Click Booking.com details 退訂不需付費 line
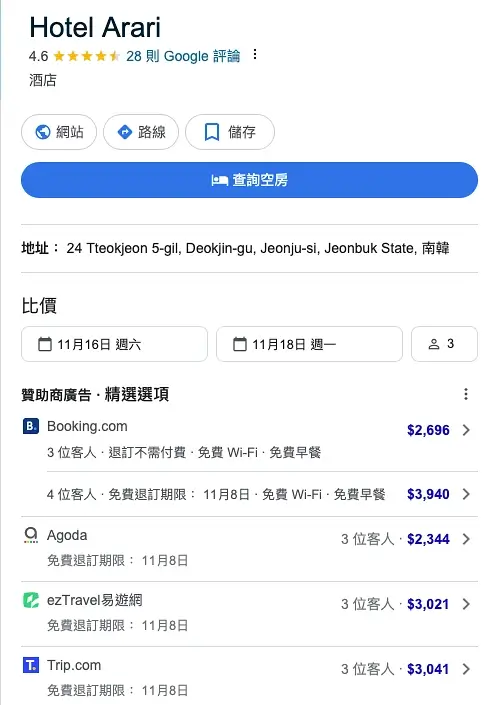Image resolution: width=501 pixels, height=705 pixels. pyautogui.click(x=183, y=452)
